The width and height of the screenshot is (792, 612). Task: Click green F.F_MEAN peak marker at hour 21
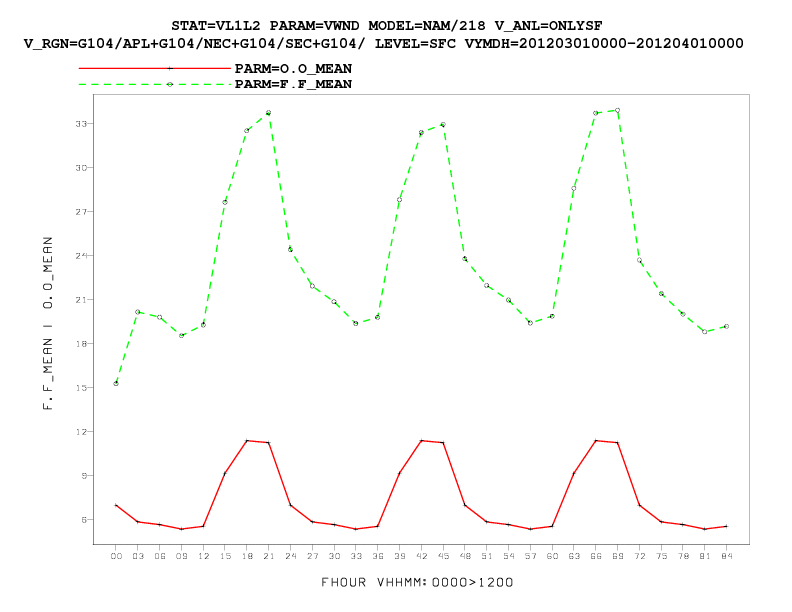269,113
